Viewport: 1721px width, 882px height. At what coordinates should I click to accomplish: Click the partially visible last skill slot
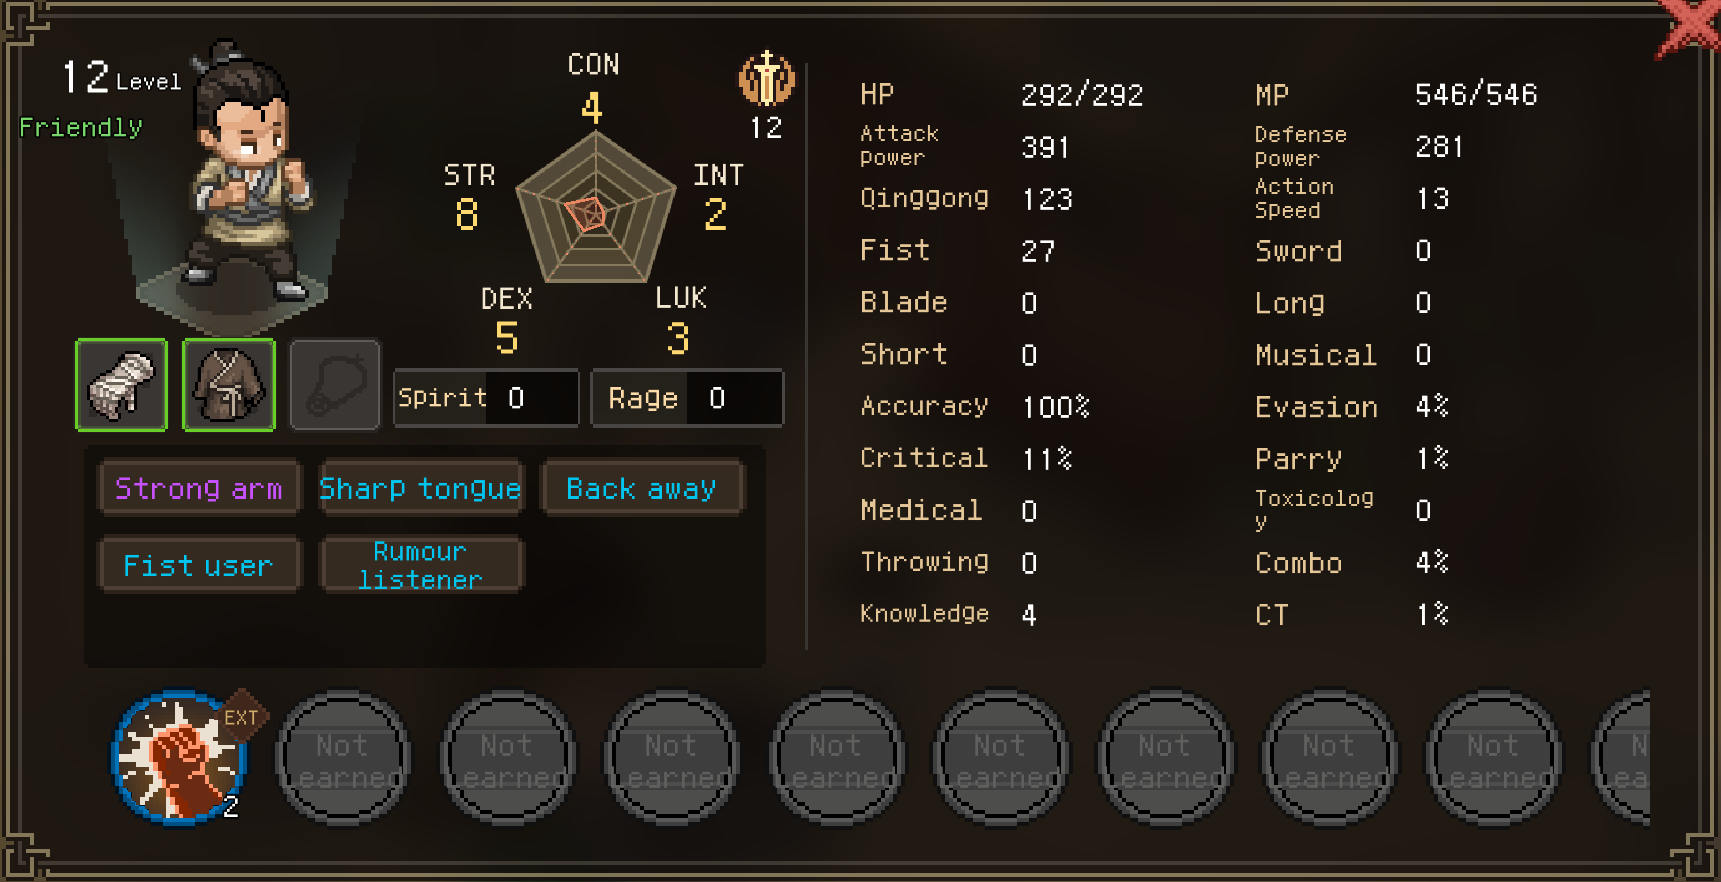pos(1621,757)
